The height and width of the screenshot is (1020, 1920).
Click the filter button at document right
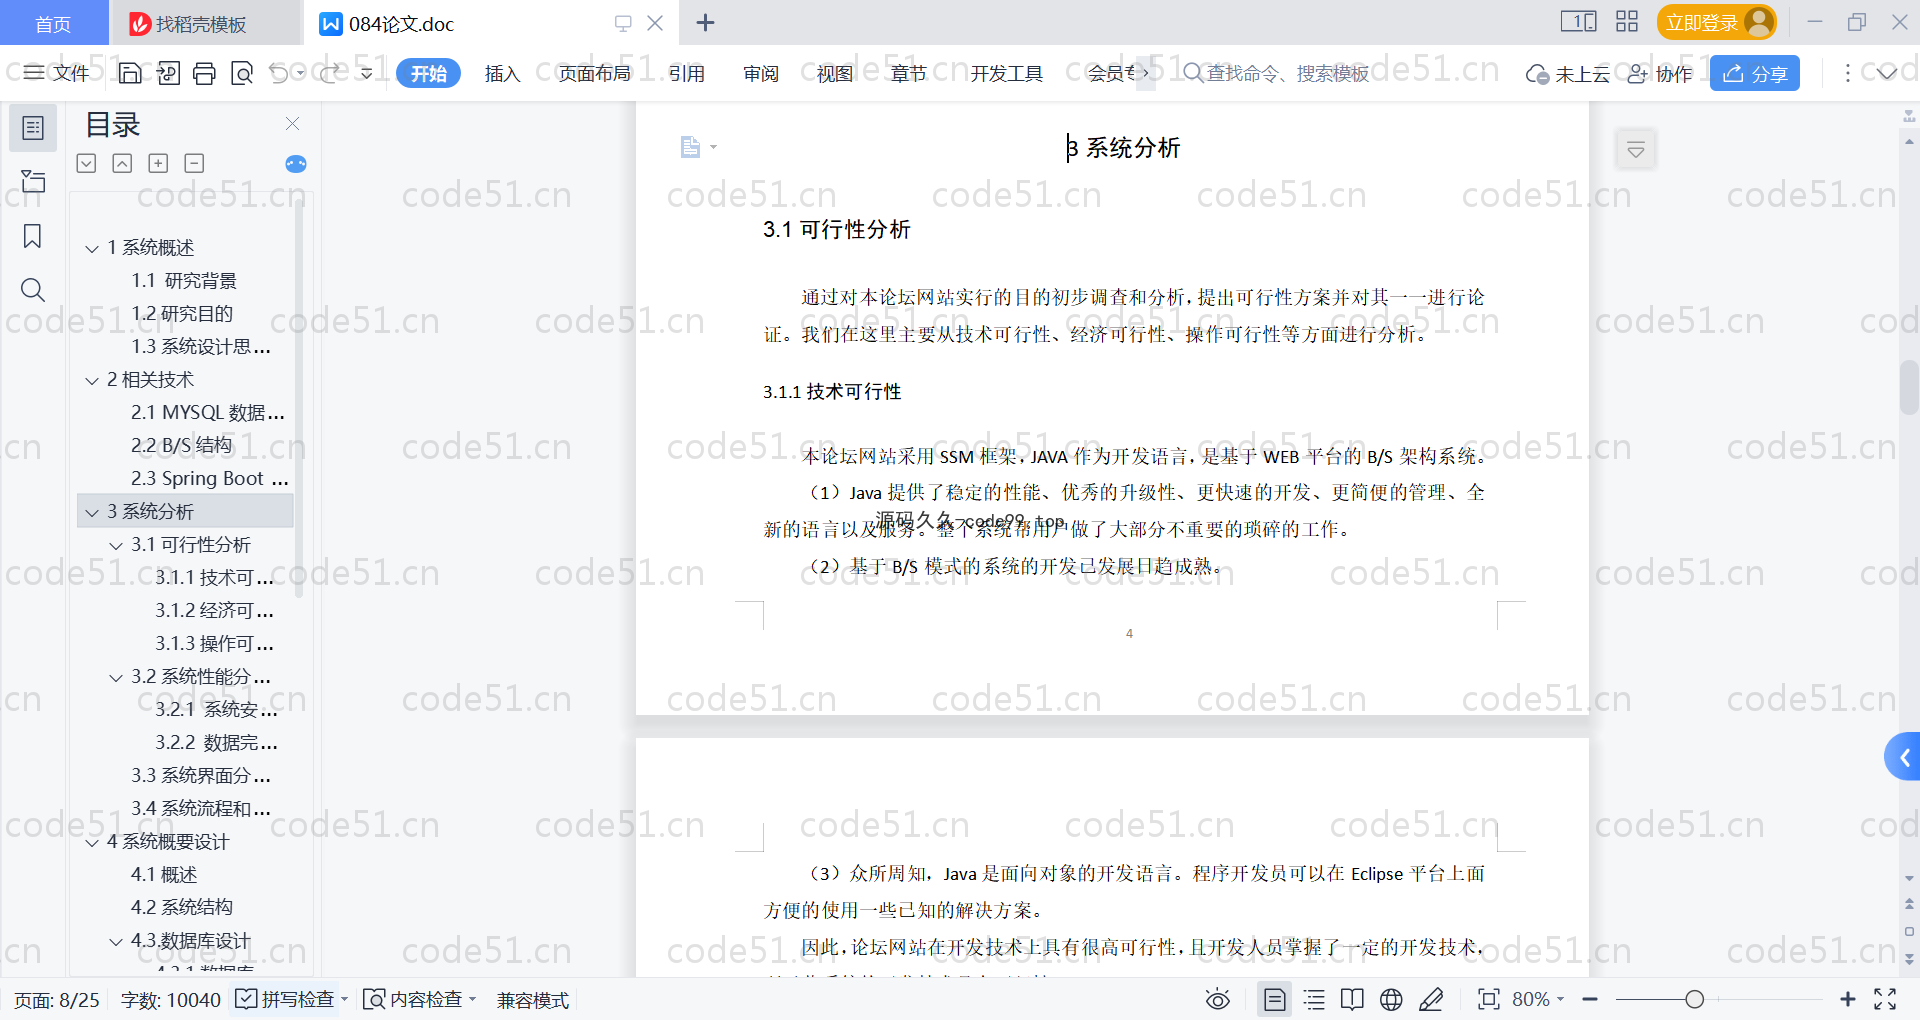(x=1635, y=149)
